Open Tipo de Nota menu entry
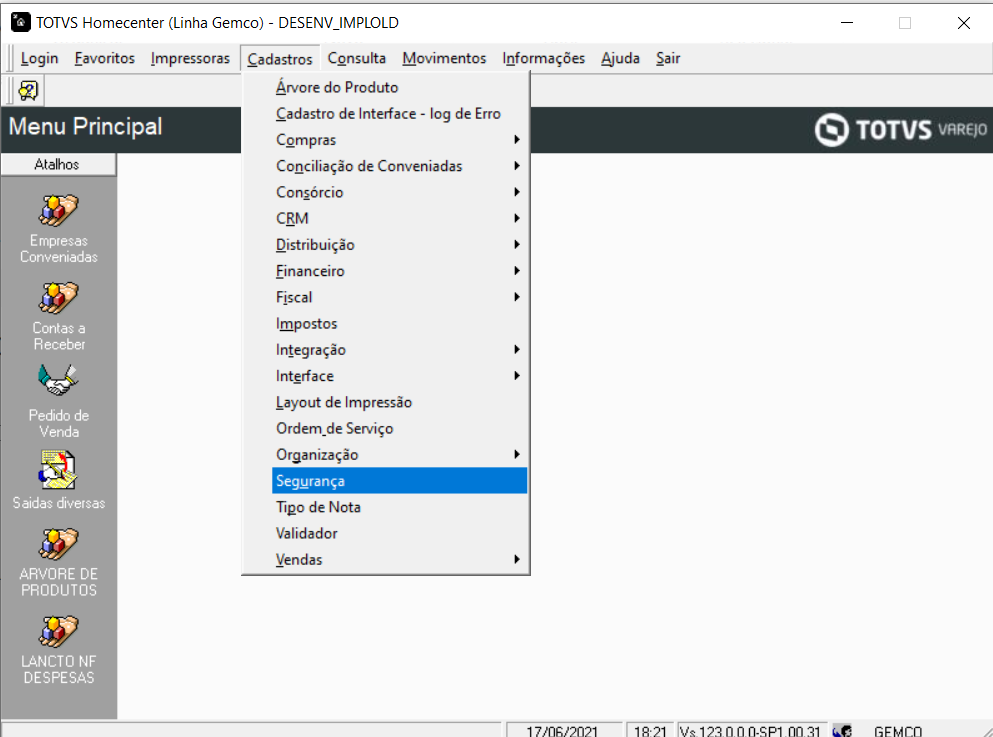The width and height of the screenshot is (993, 737). (400, 507)
